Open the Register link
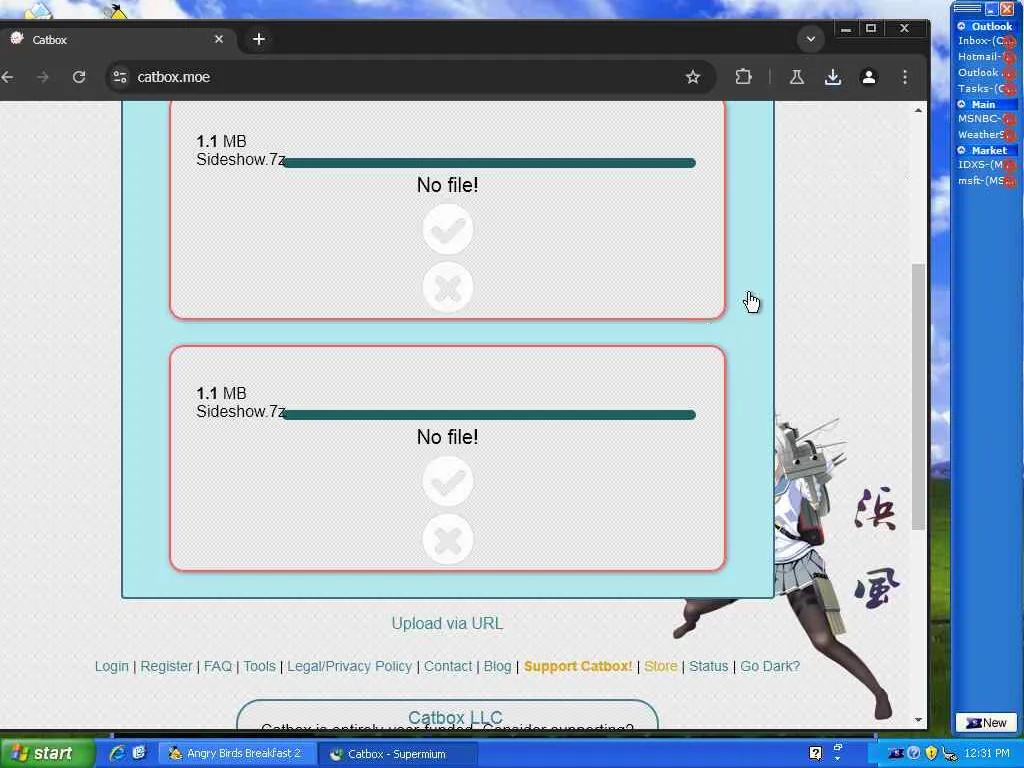Viewport: 1024px width, 768px height. tap(167, 666)
